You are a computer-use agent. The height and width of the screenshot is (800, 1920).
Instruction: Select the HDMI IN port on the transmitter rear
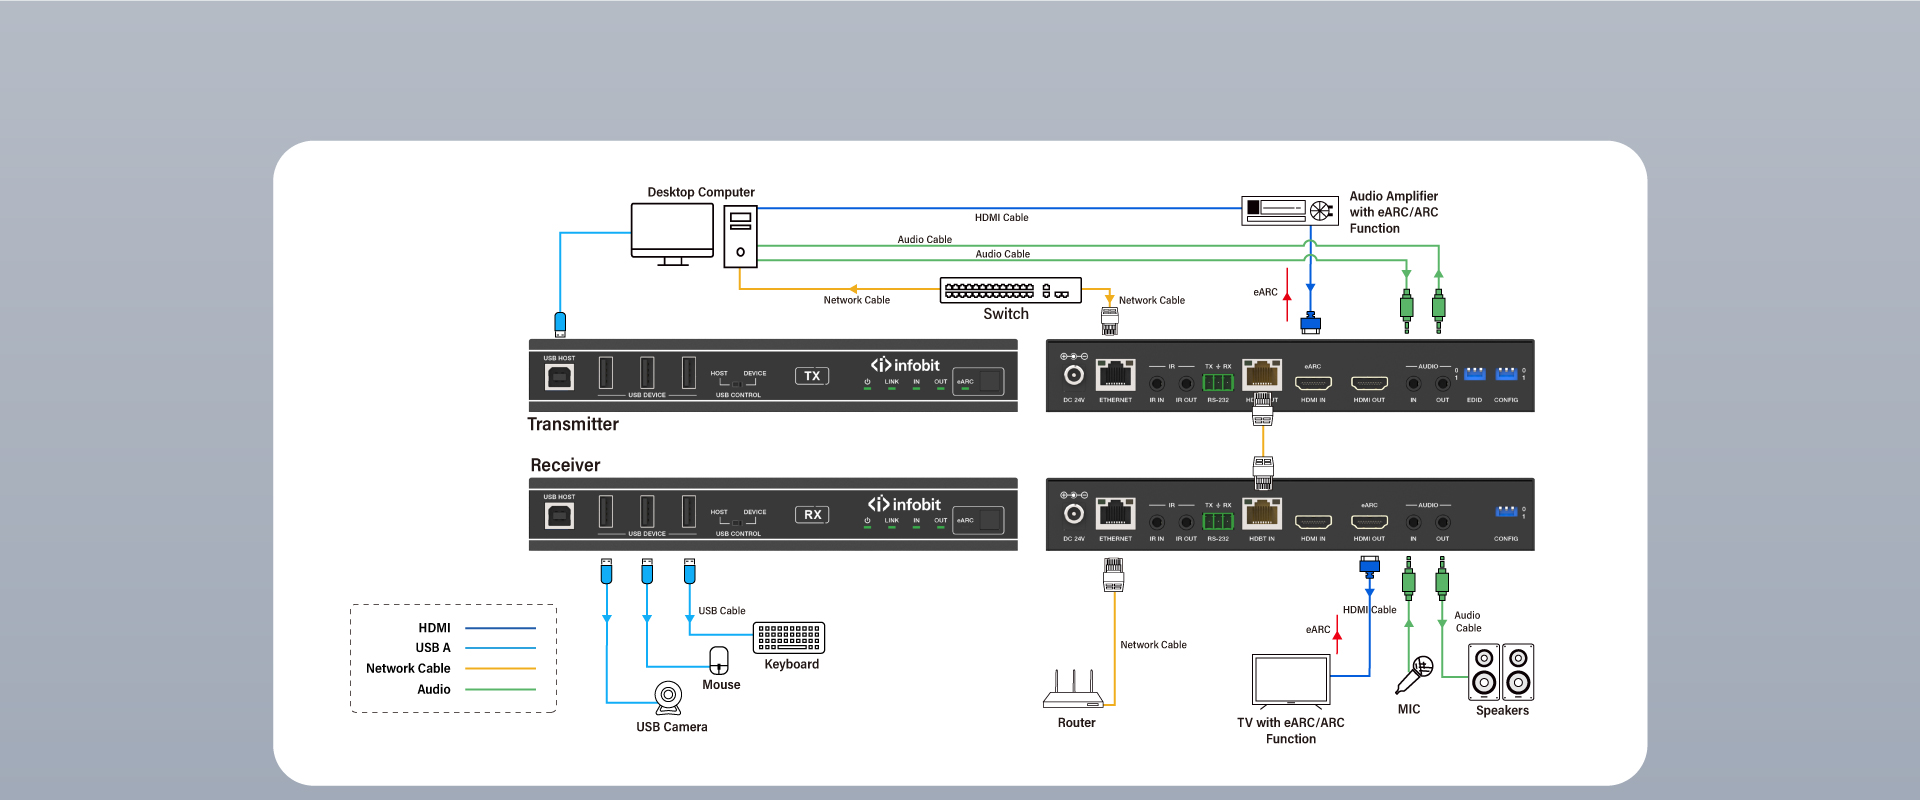point(1313,383)
